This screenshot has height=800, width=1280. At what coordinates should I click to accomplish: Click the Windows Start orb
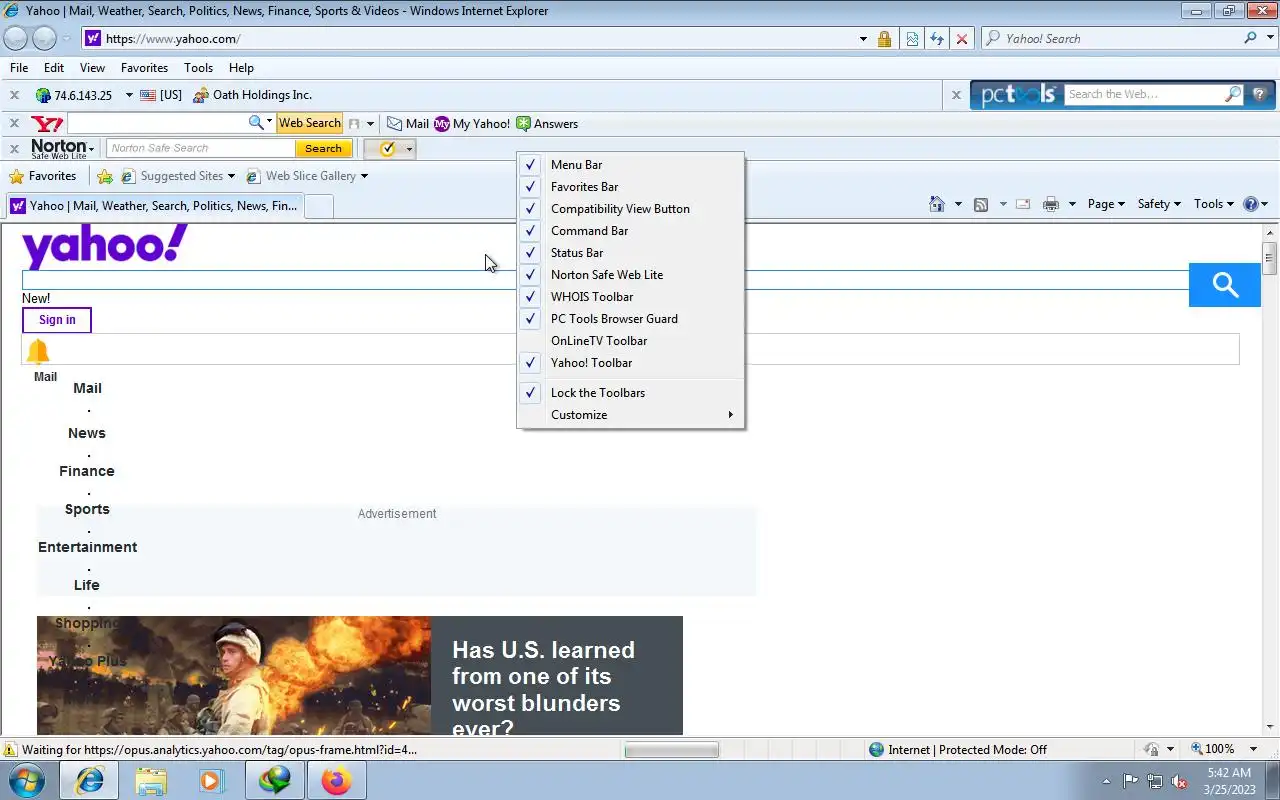(x=25, y=780)
